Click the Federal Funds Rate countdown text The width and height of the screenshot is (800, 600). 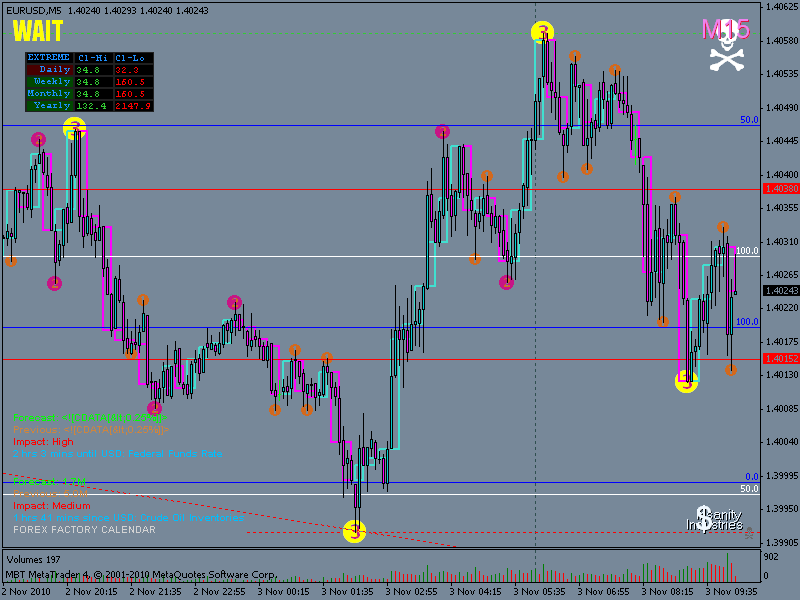118,454
